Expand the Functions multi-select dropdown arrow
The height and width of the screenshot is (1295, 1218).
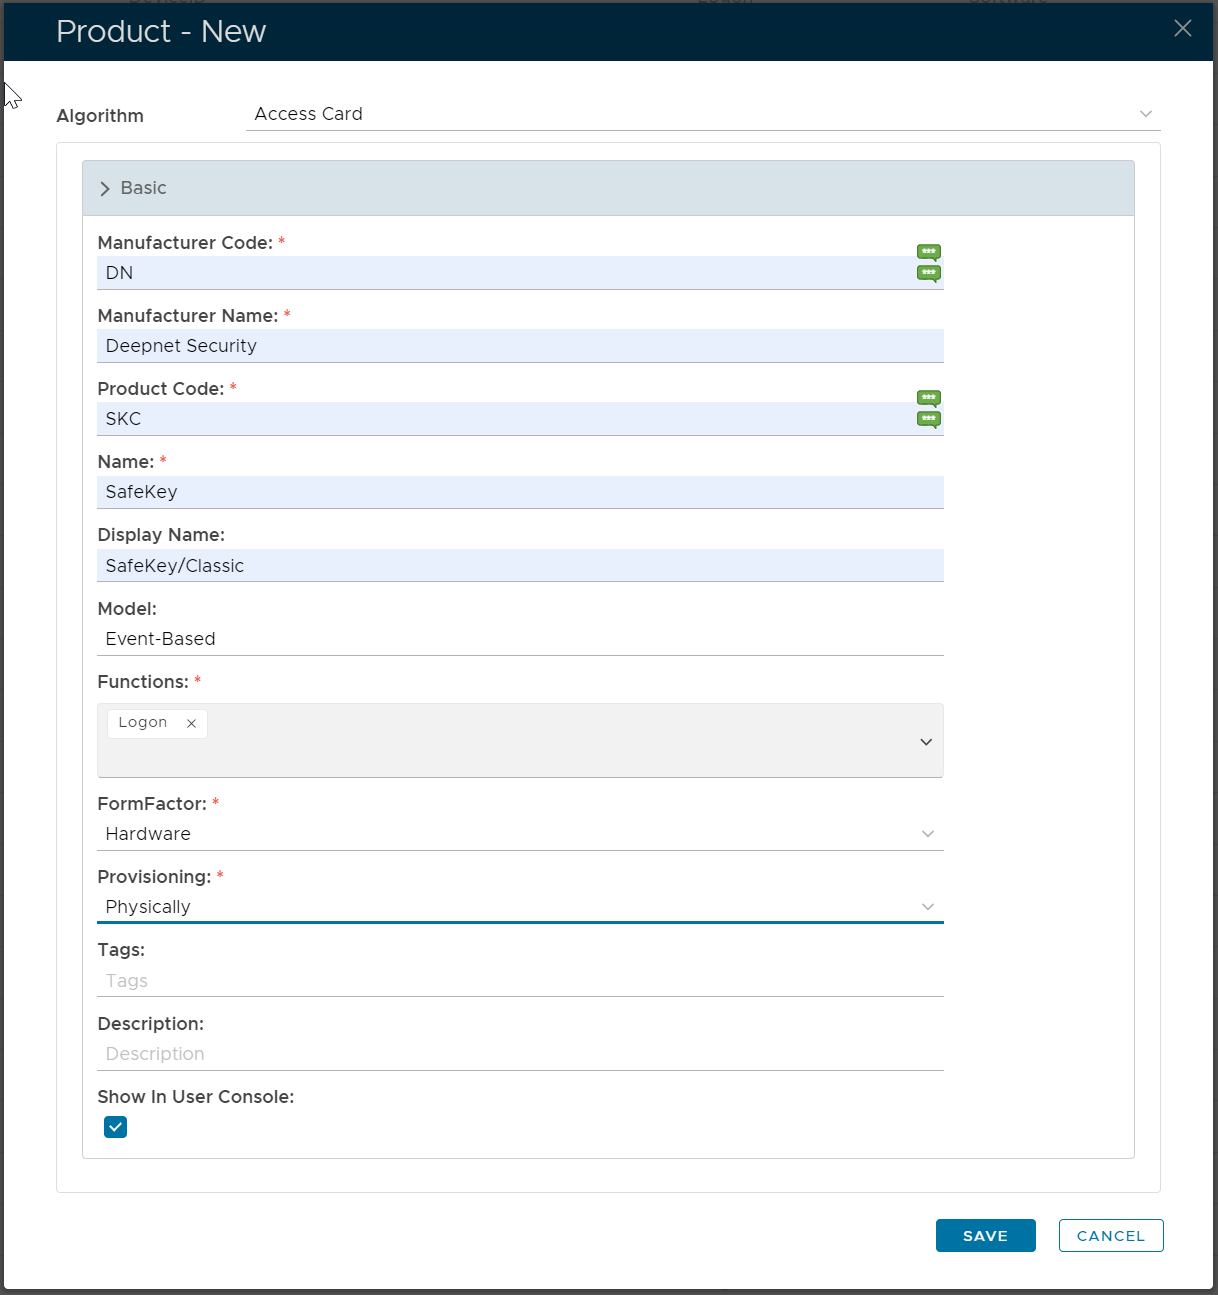pyautogui.click(x=925, y=742)
